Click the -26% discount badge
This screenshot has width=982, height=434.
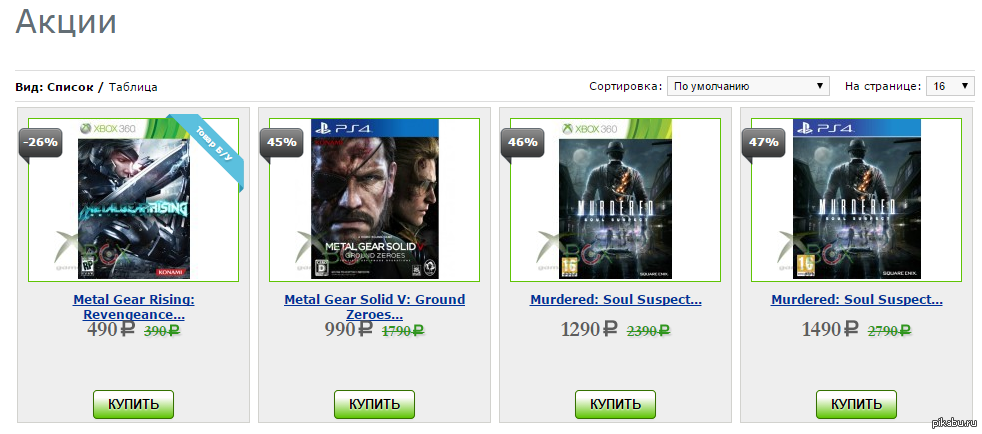click(x=41, y=143)
